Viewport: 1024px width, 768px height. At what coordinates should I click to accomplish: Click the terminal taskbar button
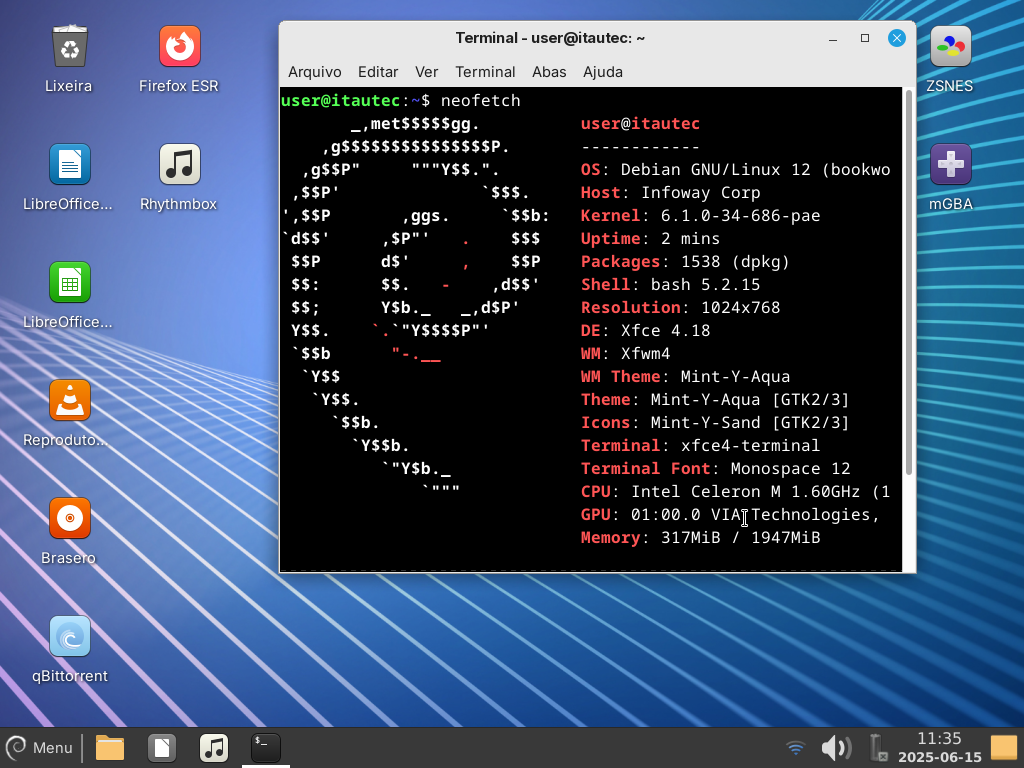pos(265,747)
